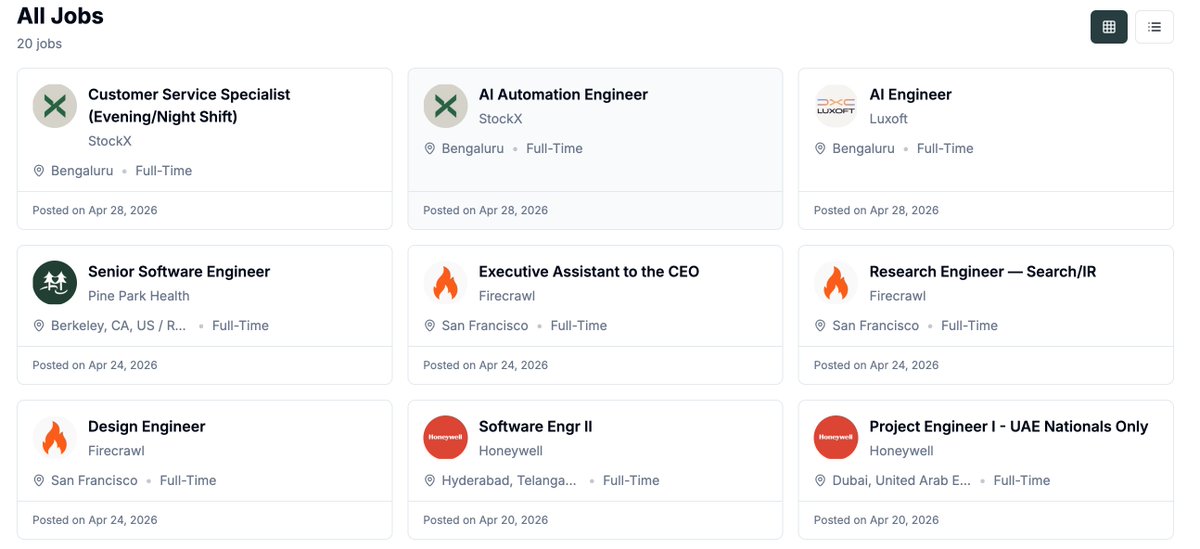
Task: Click location pin on Research Engineer card
Action: point(821,326)
